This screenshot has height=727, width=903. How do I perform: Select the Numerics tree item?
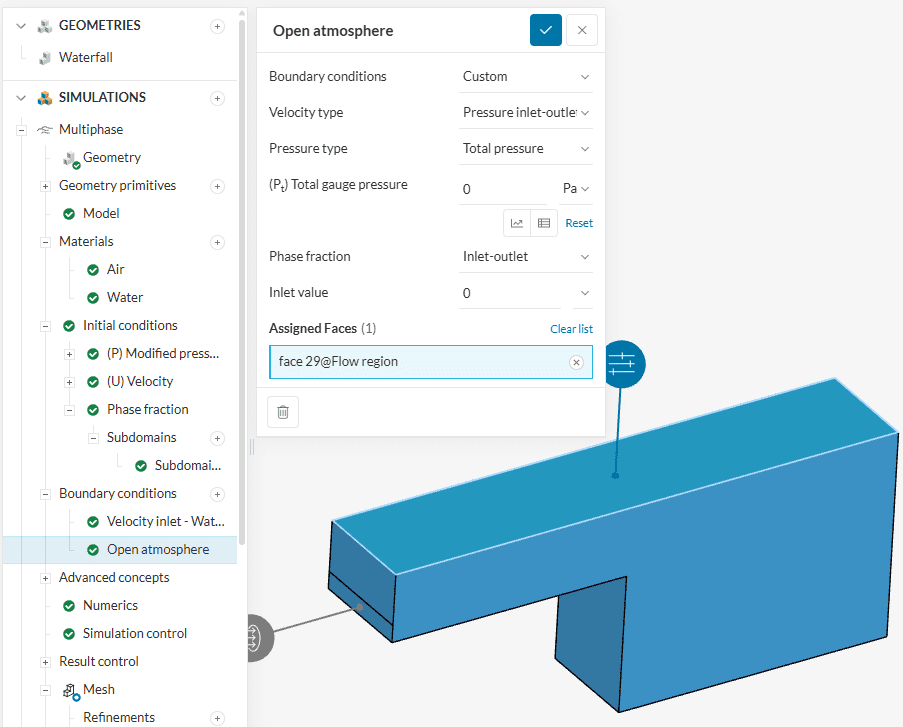coord(110,606)
